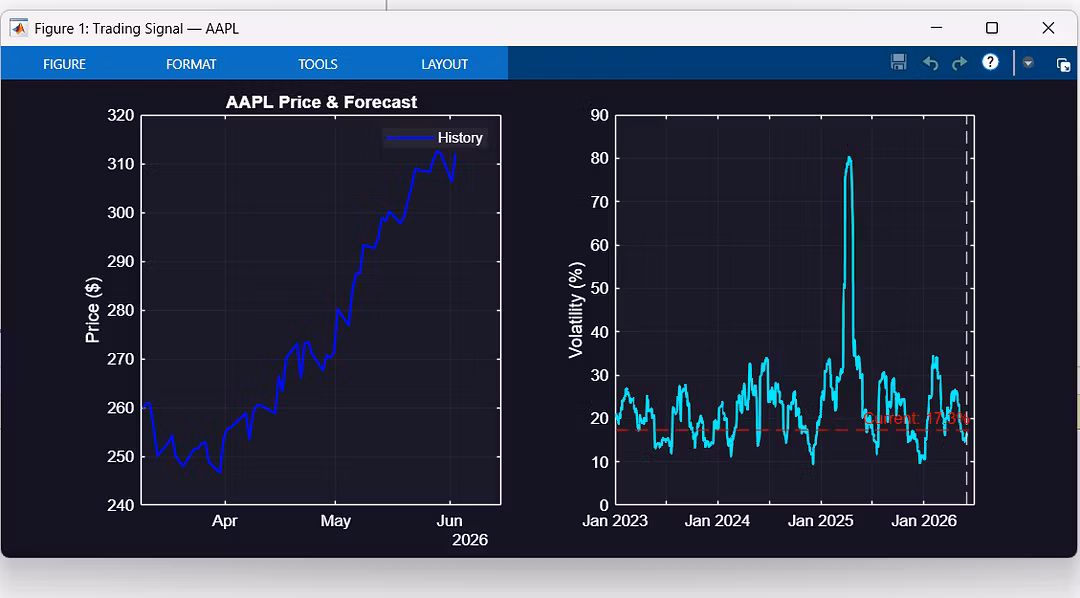This screenshot has height=598, width=1080.
Task: Open the Help question mark icon
Action: click(x=990, y=62)
